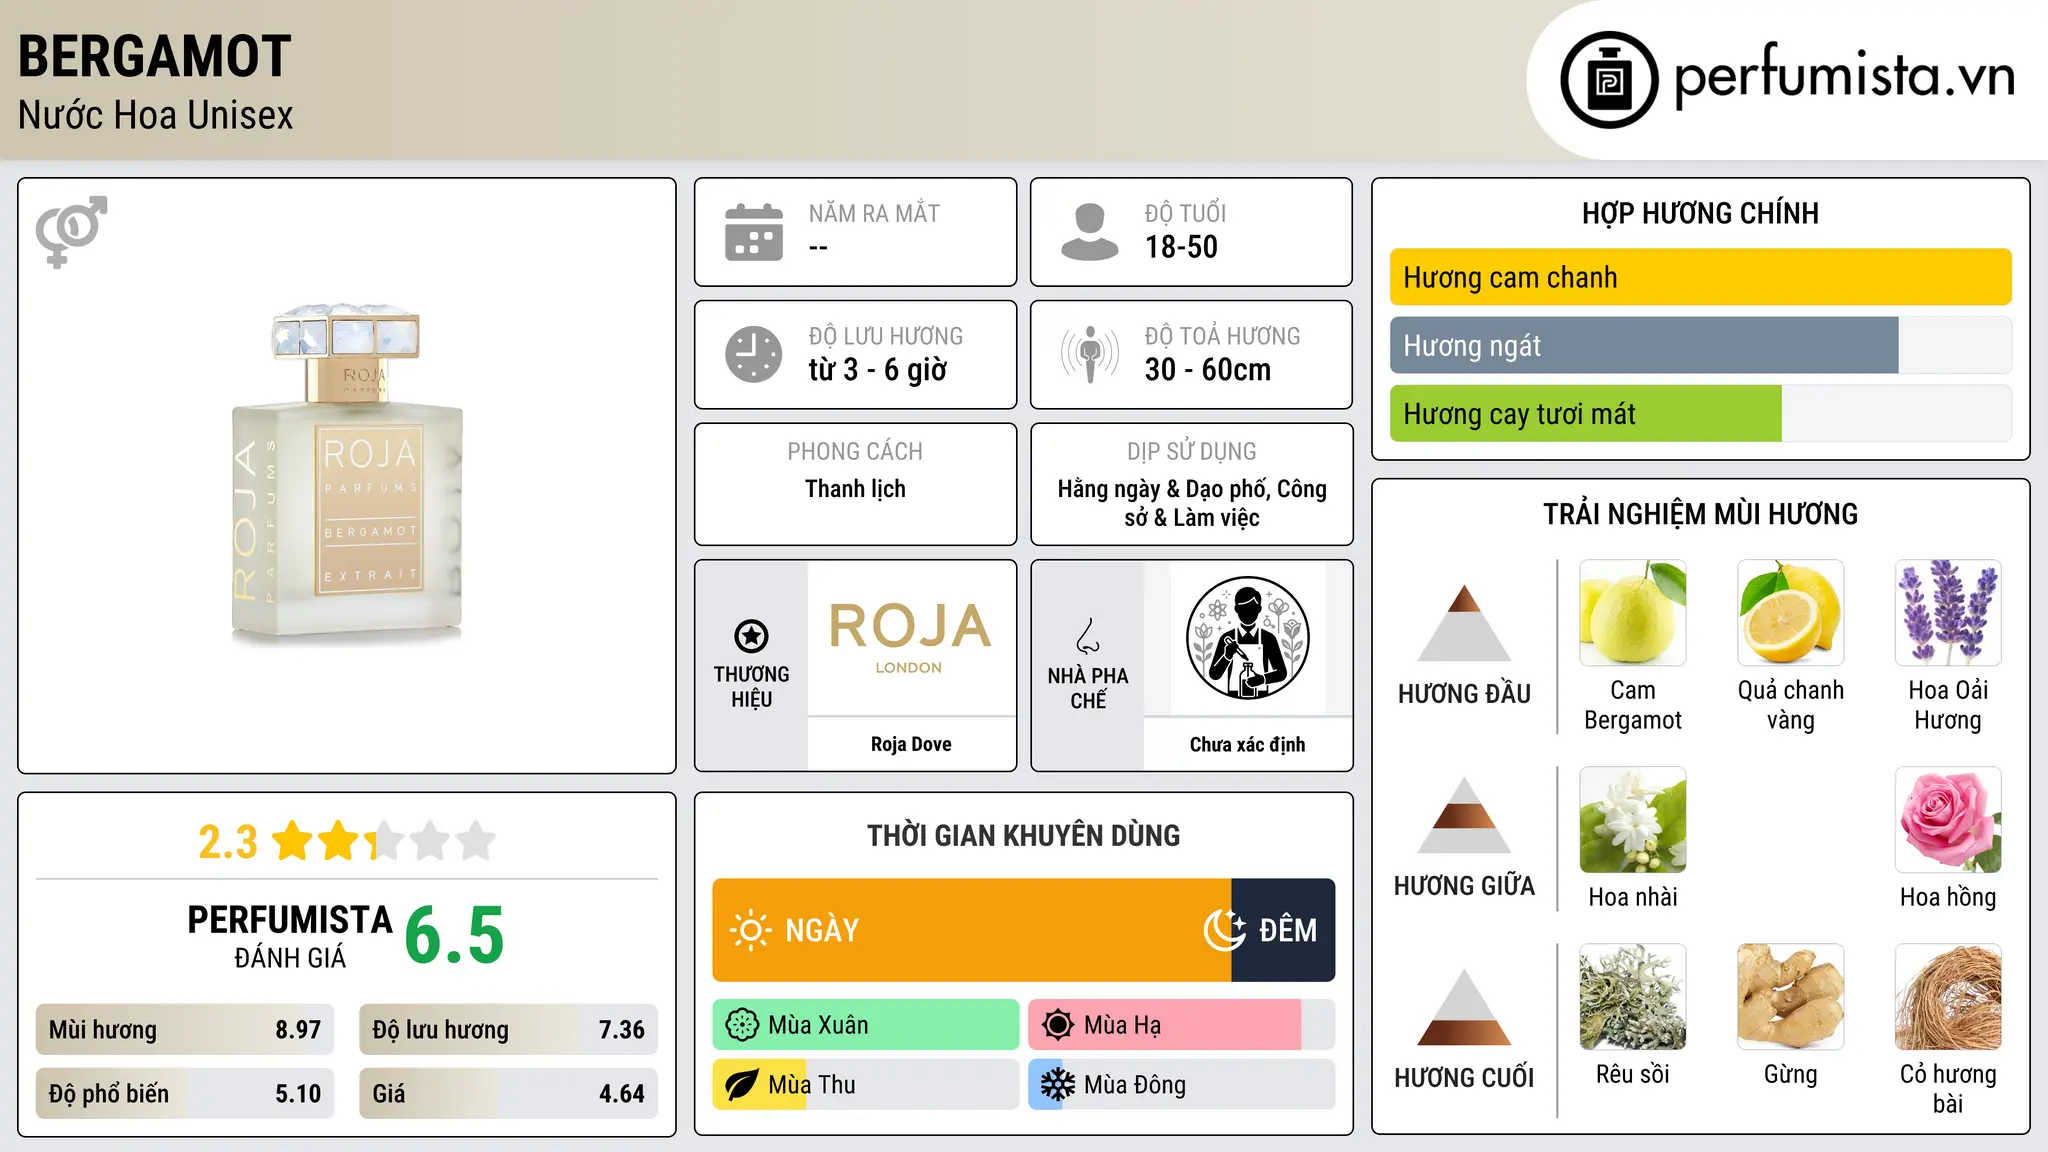Click the HỢP HƯƠNG CHÍNH heading
Image resolution: width=2048 pixels, height=1152 pixels.
pyautogui.click(x=1700, y=213)
